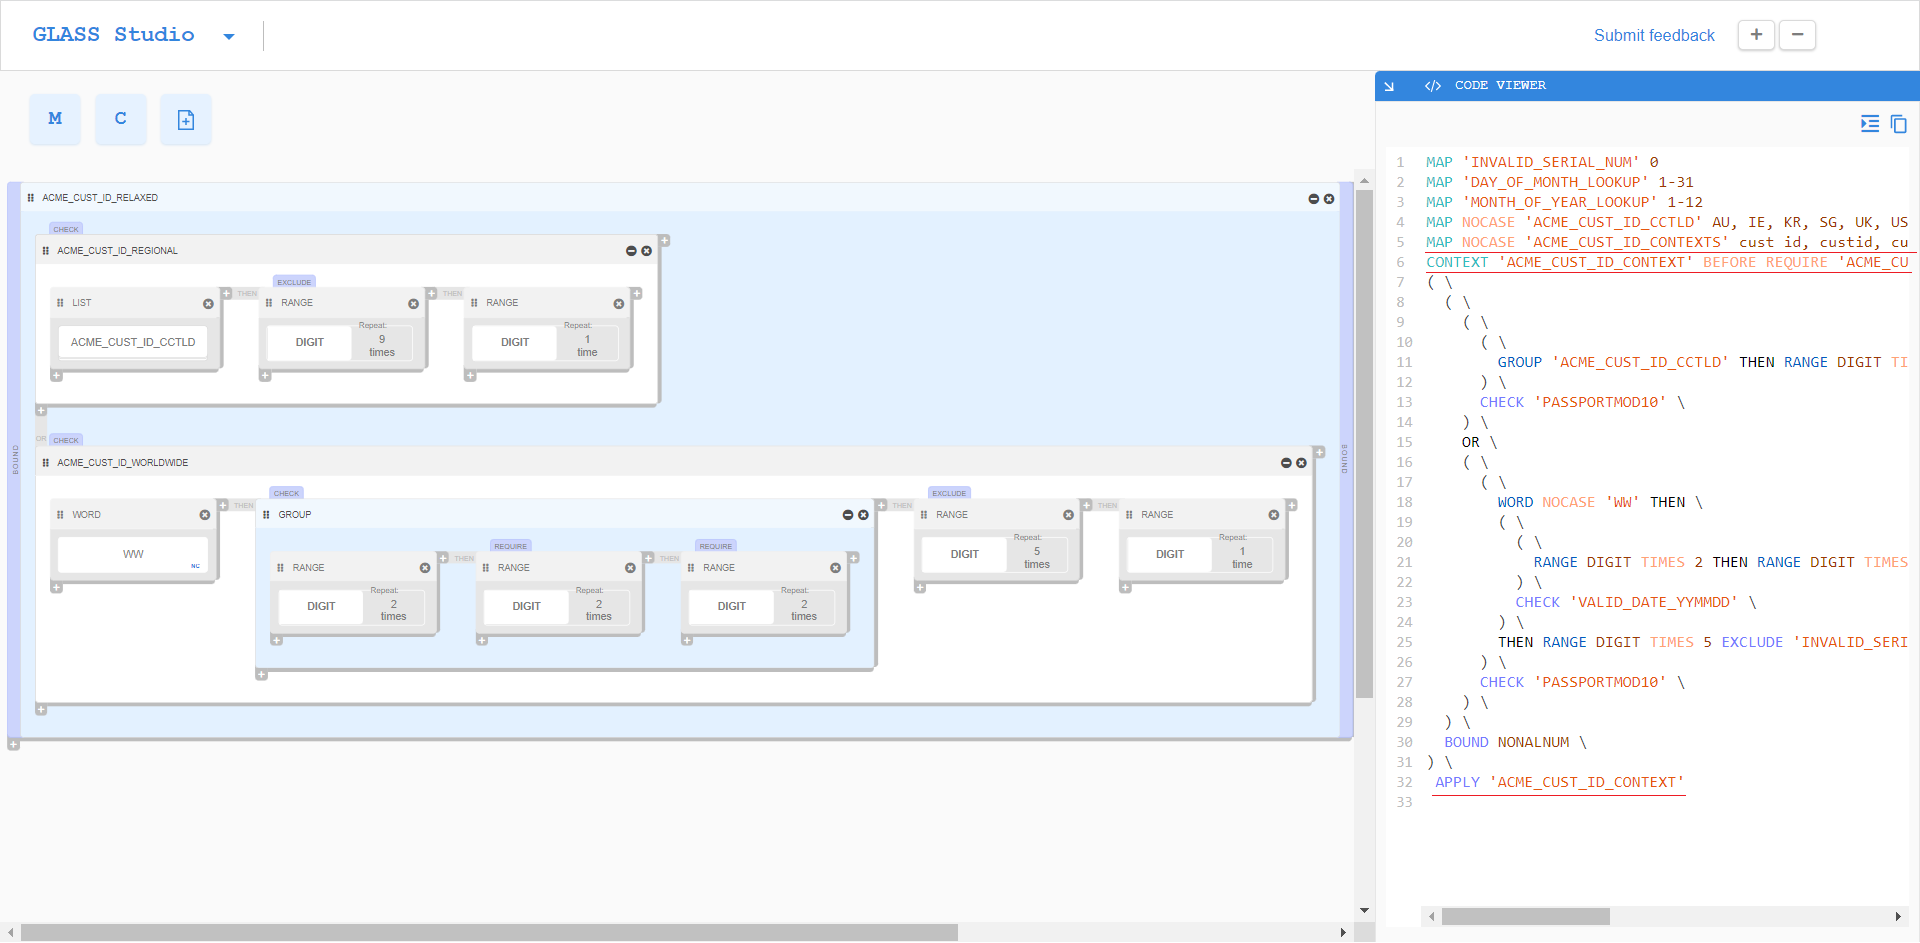Viewport: 1920px width, 943px height.
Task: Click code line 1 MAP 'INVALID_SERIAL_NUM'
Action: point(1542,163)
